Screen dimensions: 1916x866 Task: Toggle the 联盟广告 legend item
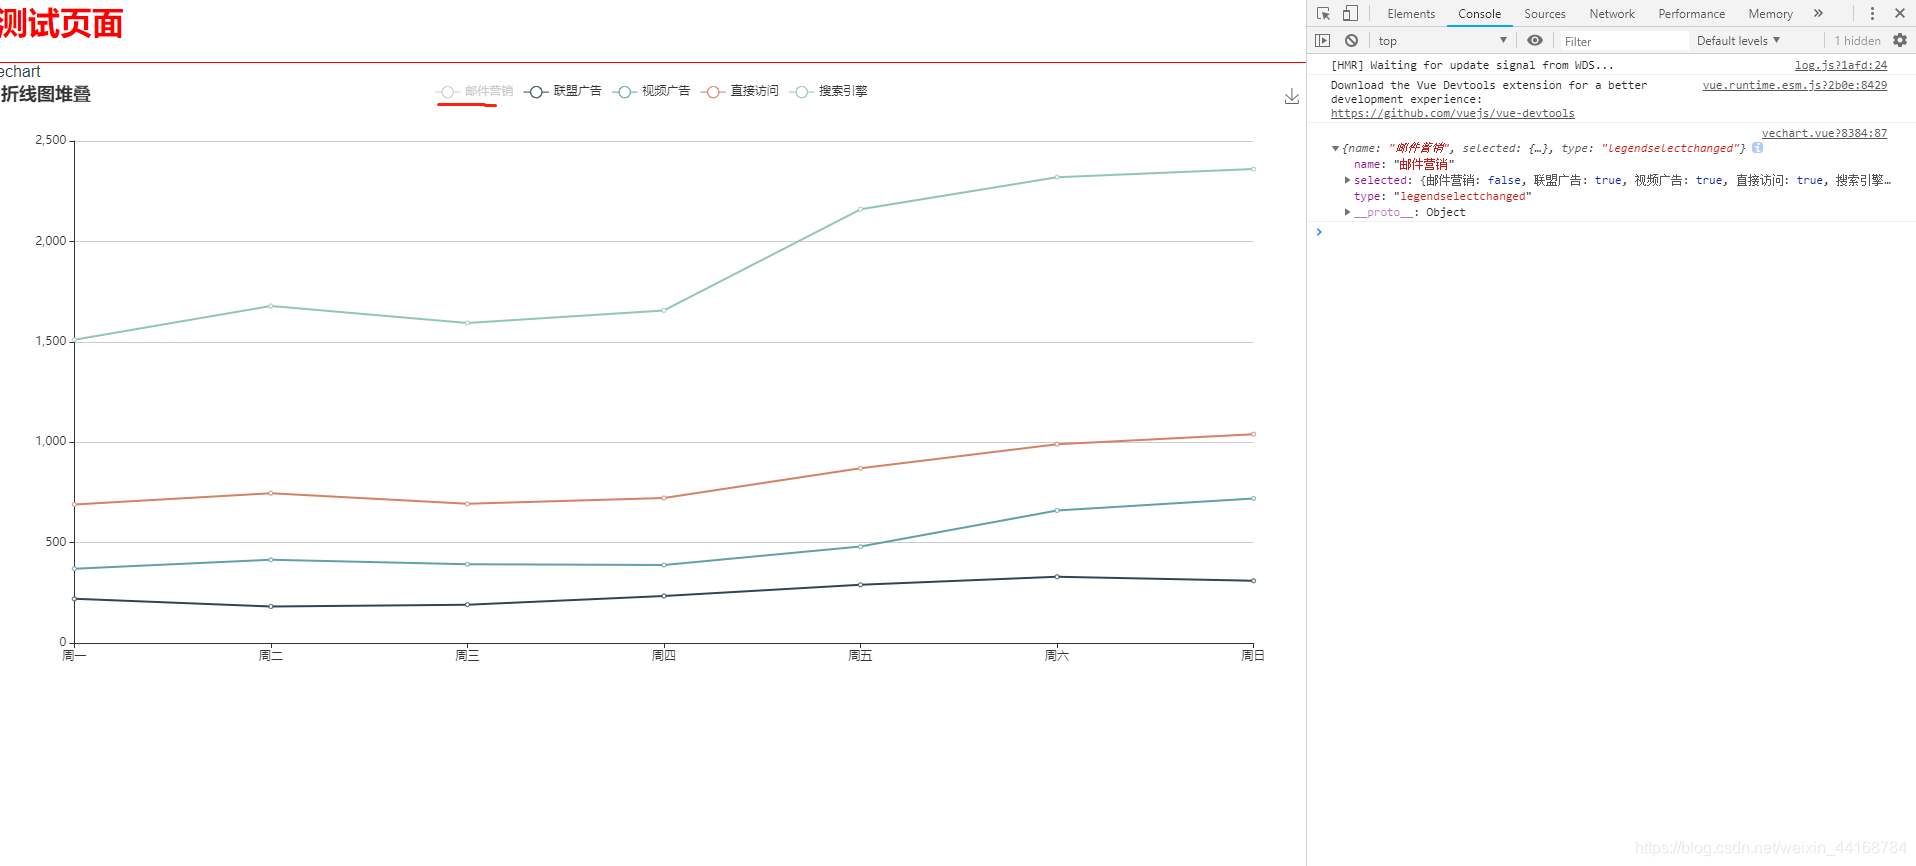pos(563,91)
